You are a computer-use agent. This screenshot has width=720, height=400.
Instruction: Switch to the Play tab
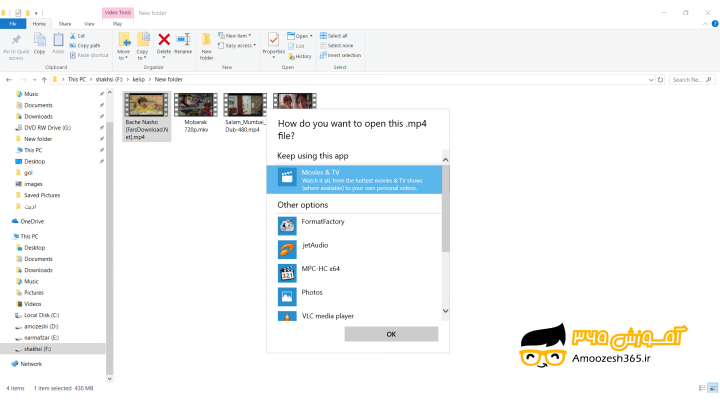[x=118, y=24]
